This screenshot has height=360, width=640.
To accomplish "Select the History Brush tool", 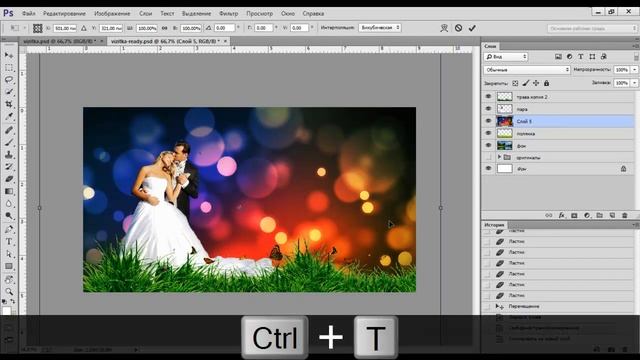I will coord(9,167).
